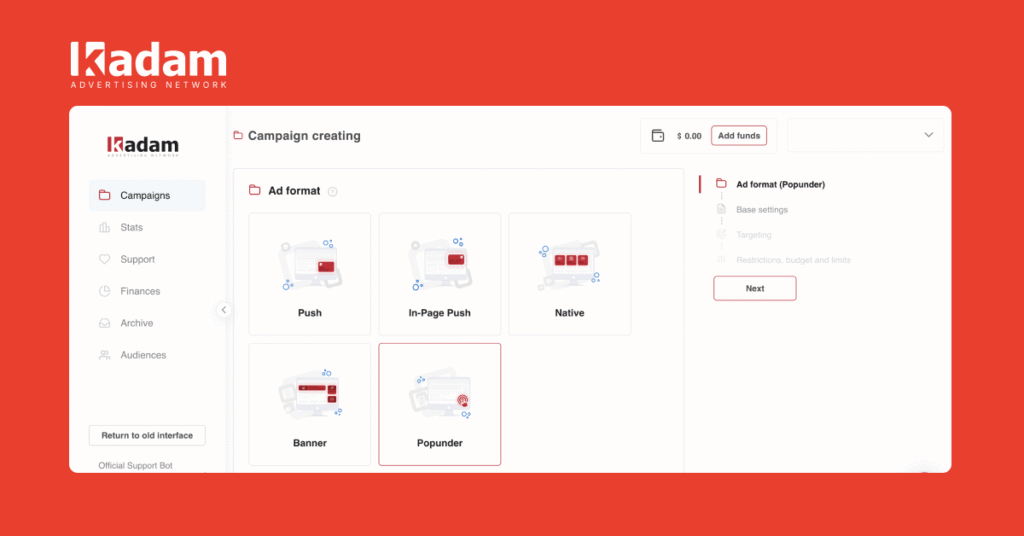Click the wallet balance icon
The image size is (1024, 536).
click(x=658, y=136)
